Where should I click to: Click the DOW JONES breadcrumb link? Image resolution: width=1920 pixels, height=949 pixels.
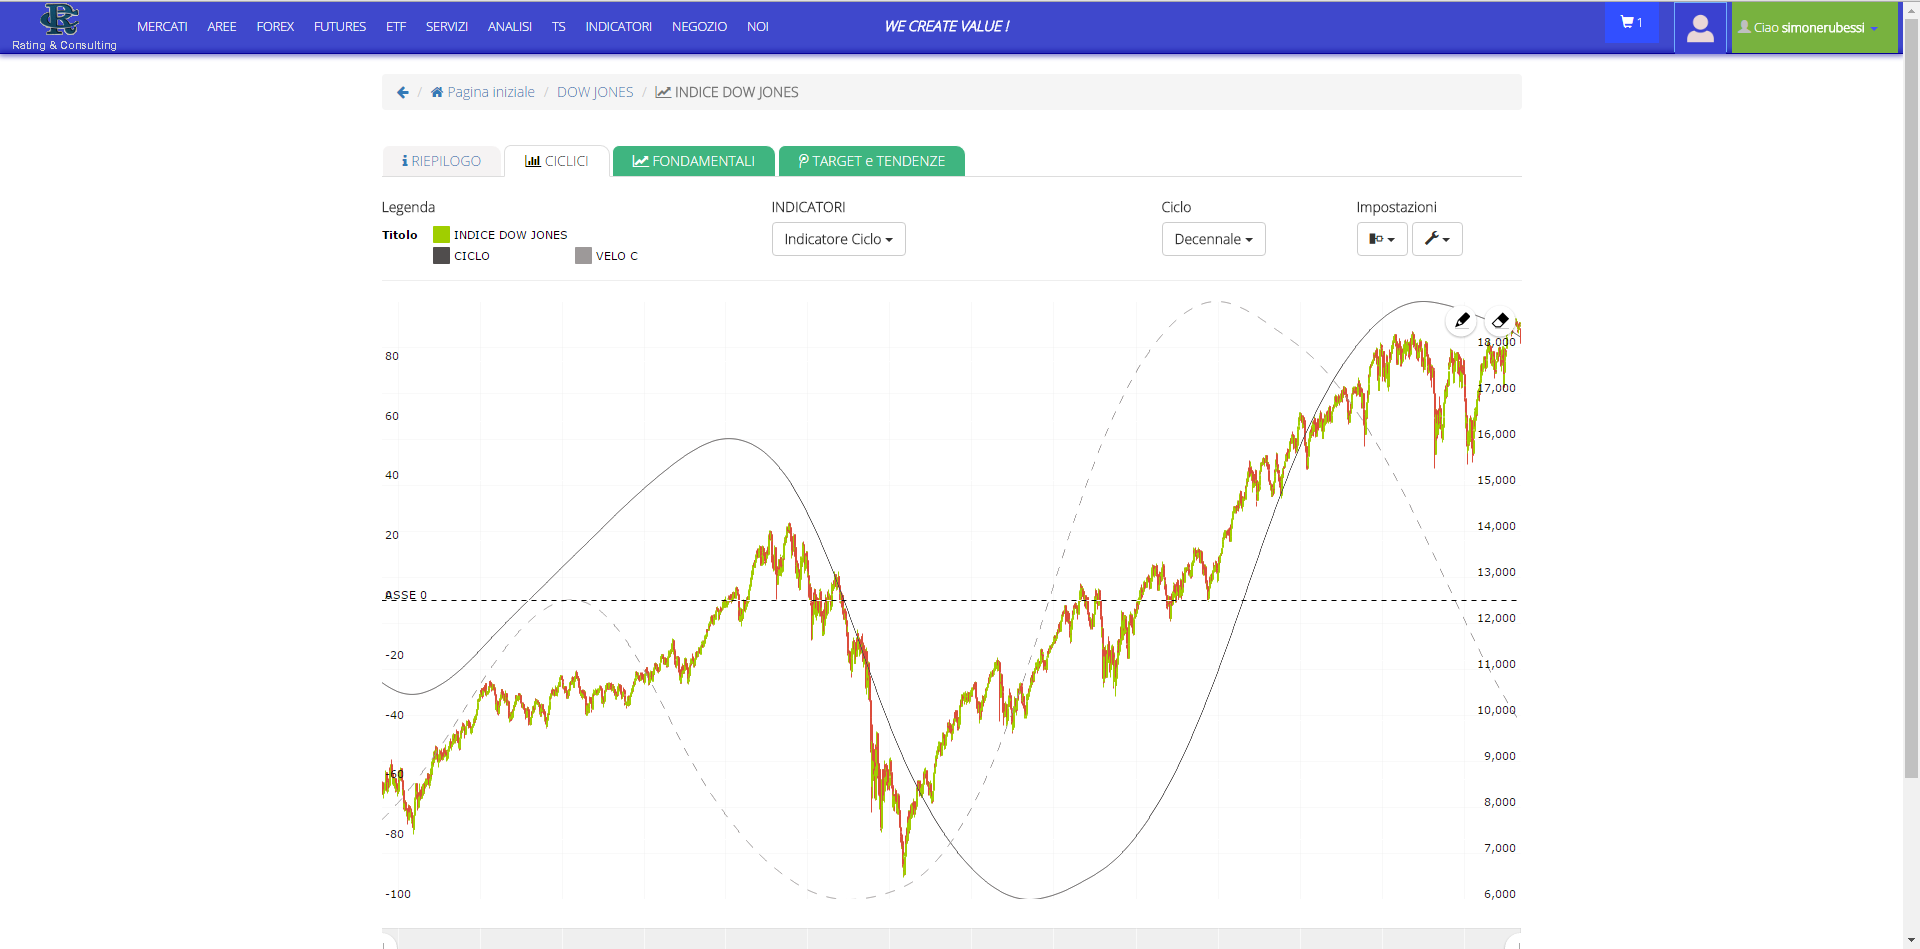[595, 92]
